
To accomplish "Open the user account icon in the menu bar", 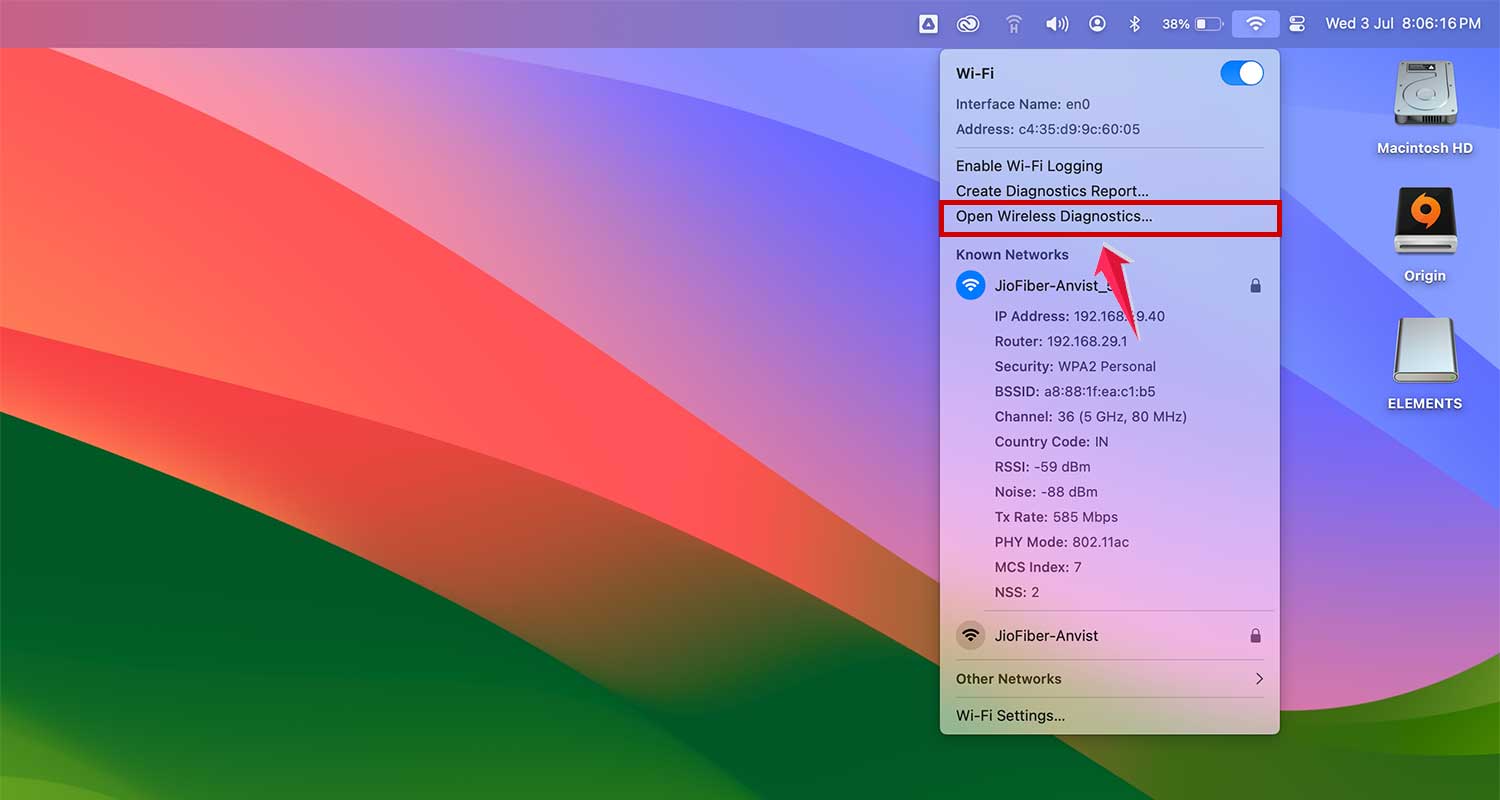I will pyautogui.click(x=1097, y=23).
